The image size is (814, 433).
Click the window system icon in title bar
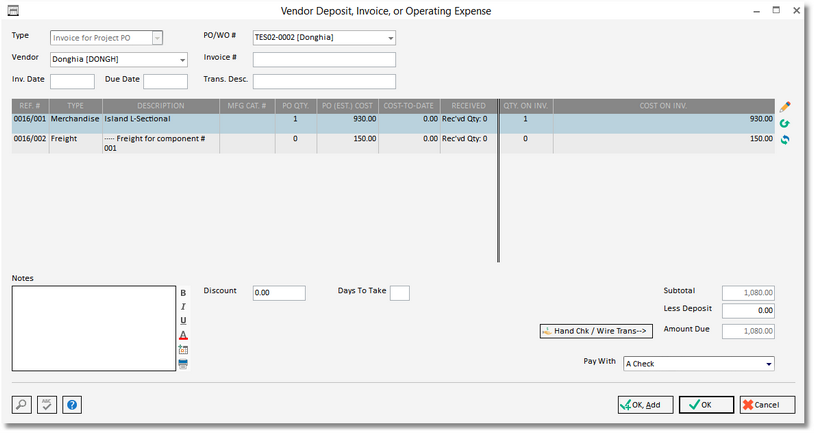pos(13,10)
